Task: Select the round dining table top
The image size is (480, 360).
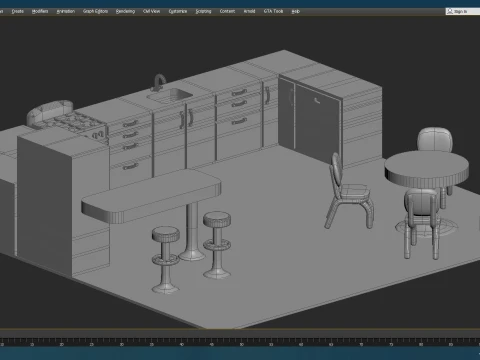Action: 427,168
